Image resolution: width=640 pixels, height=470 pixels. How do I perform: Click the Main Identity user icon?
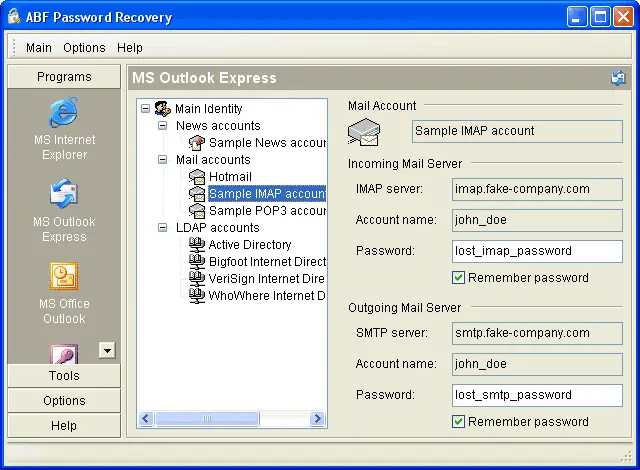(x=163, y=109)
